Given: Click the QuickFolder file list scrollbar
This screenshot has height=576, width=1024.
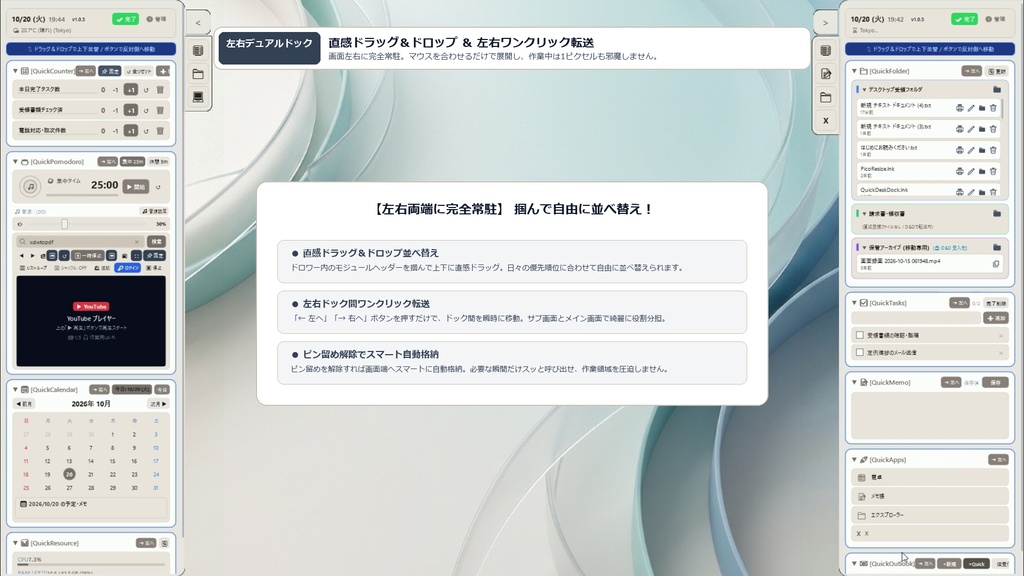Looking at the screenshot, I should tap(1002, 108).
